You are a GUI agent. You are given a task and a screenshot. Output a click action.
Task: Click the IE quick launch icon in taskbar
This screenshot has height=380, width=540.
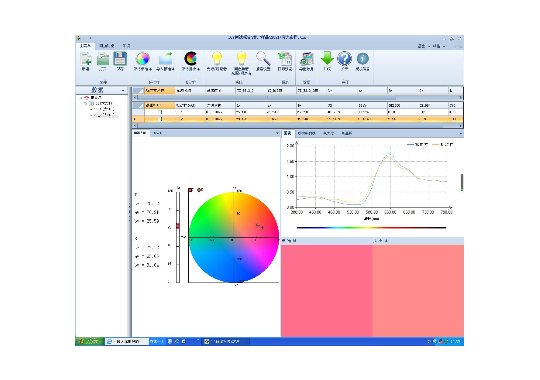(x=177, y=341)
